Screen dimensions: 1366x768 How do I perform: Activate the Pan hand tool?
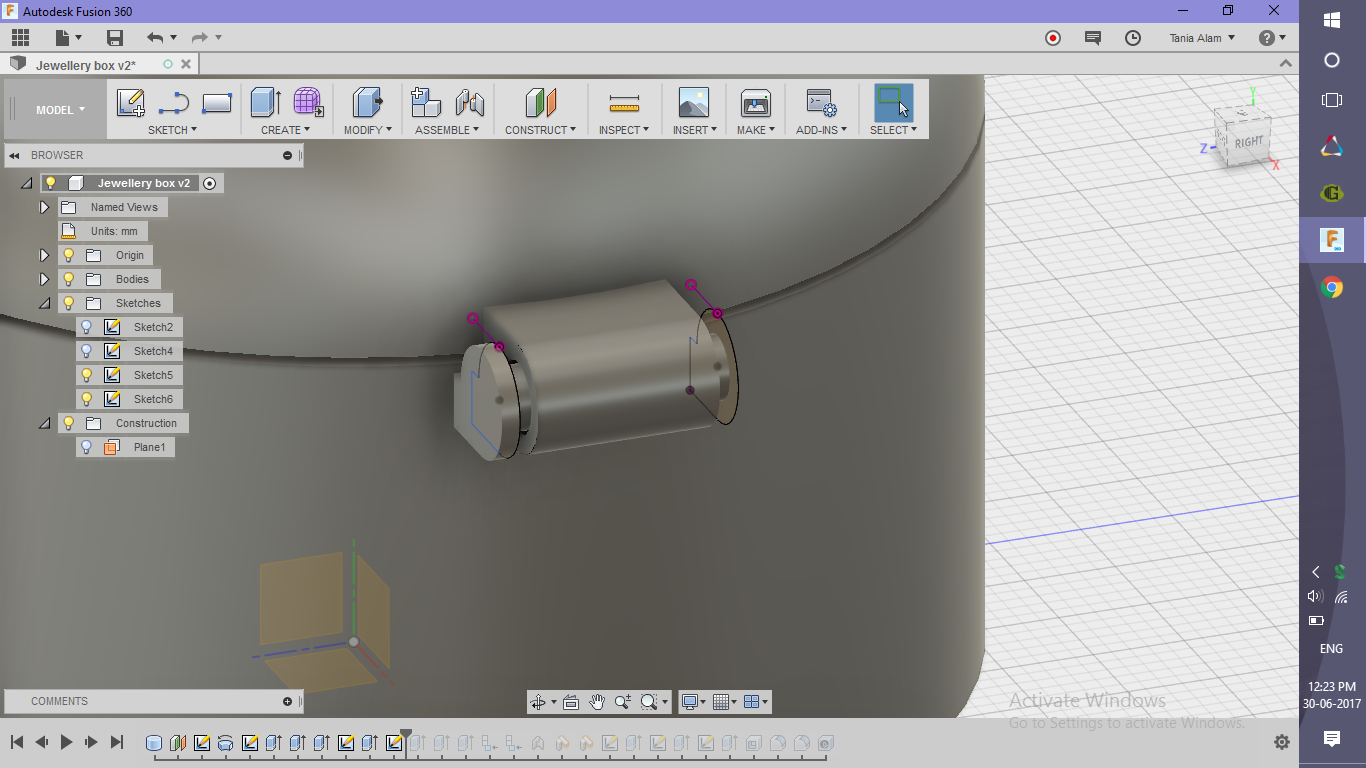[597, 702]
